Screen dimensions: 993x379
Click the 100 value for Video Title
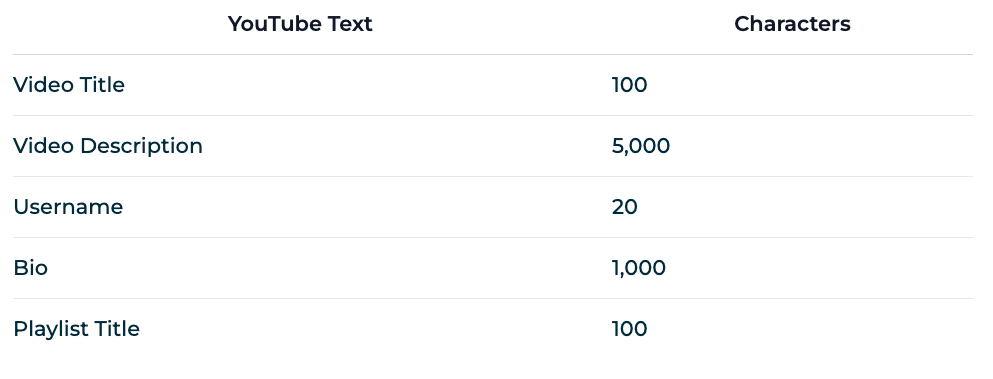pos(629,85)
